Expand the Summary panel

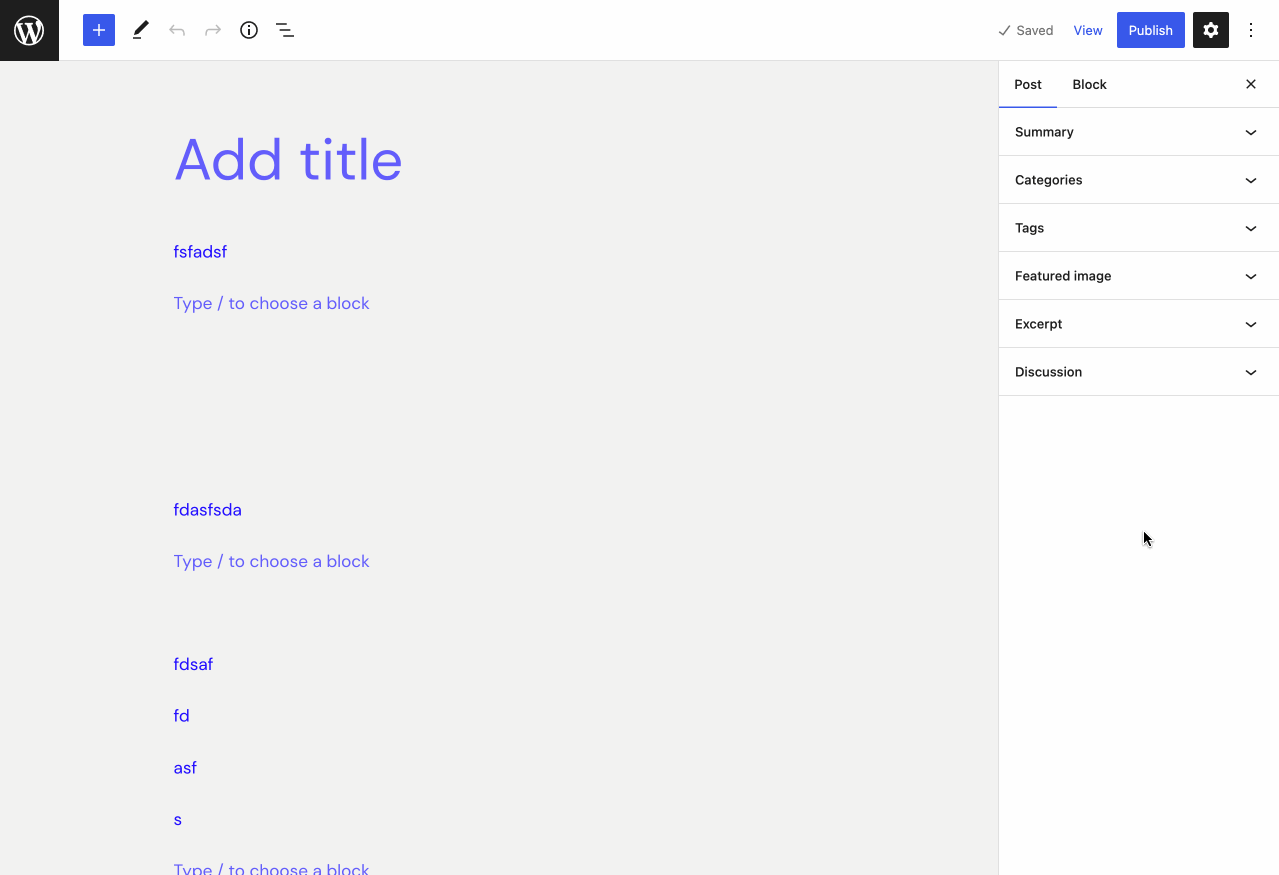1139,132
